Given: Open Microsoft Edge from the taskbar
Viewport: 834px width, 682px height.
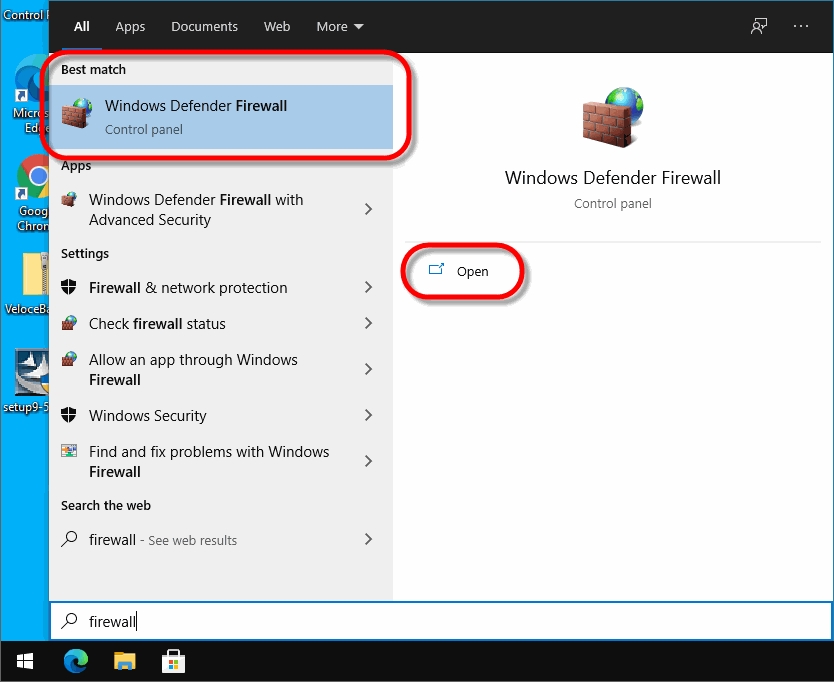Looking at the screenshot, I should coord(76,661).
